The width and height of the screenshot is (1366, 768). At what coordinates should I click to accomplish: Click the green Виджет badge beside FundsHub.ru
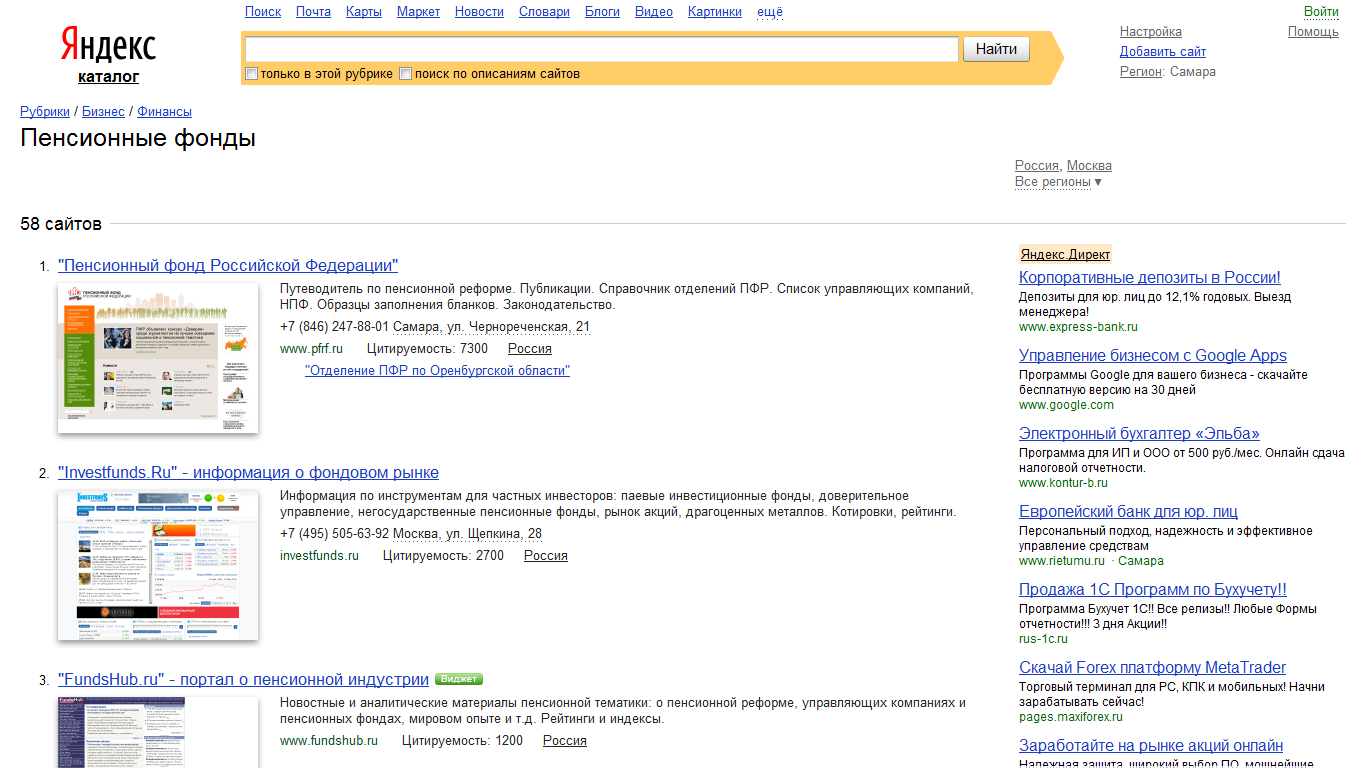tap(459, 680)
